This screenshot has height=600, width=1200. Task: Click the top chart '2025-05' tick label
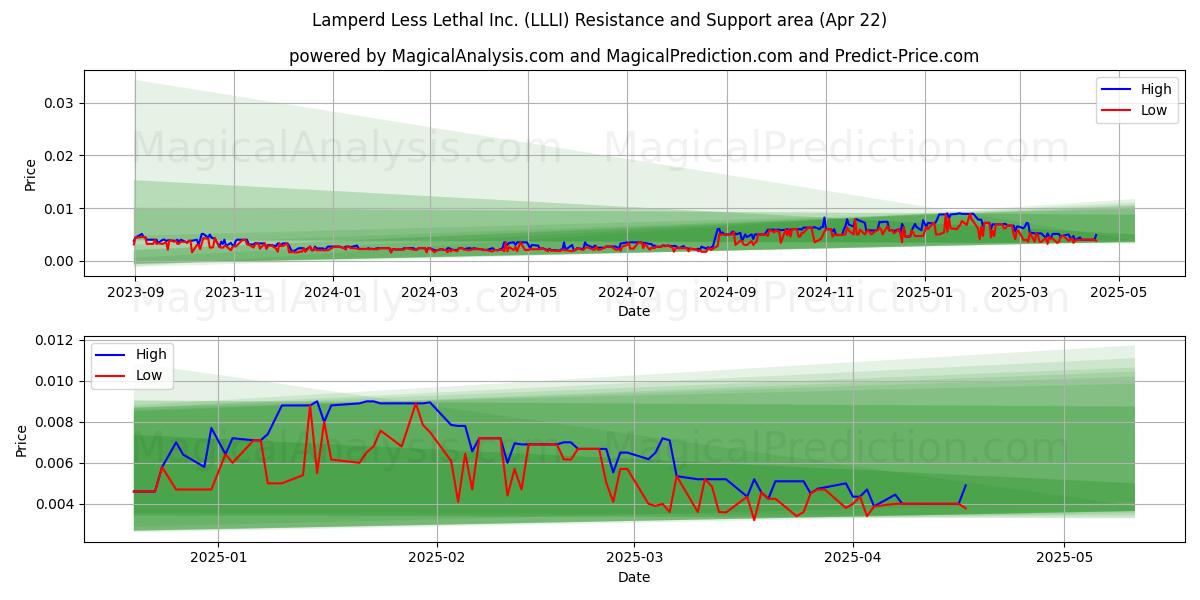1118,291
